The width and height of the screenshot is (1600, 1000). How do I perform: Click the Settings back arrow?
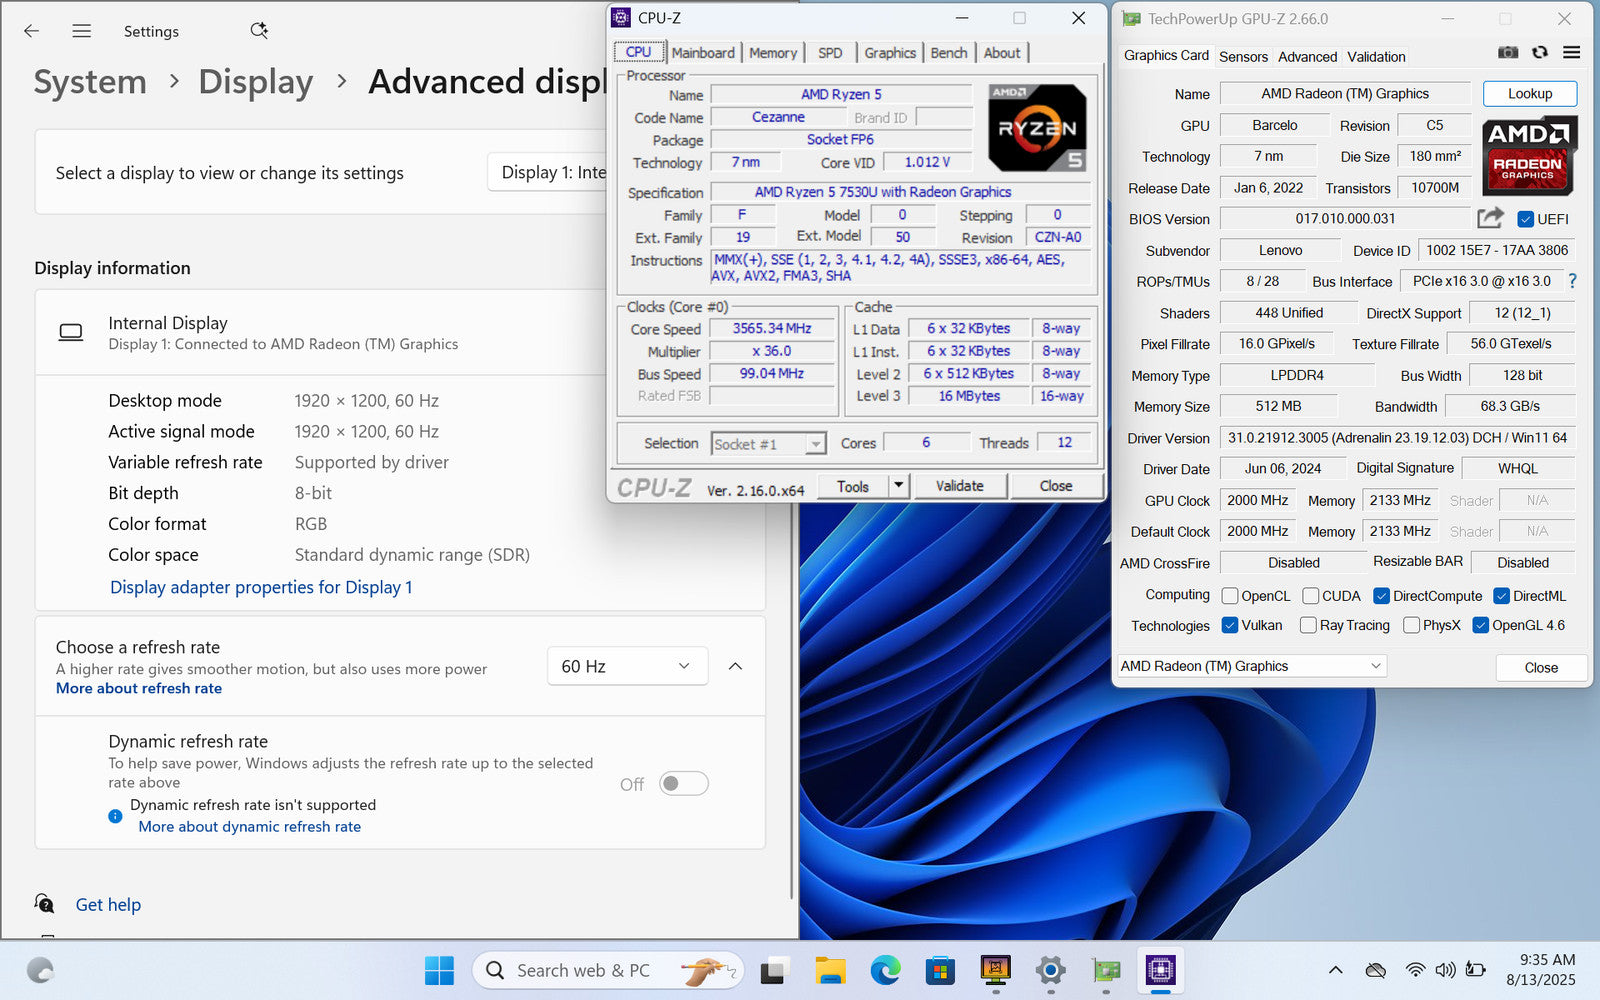point(32,31)
